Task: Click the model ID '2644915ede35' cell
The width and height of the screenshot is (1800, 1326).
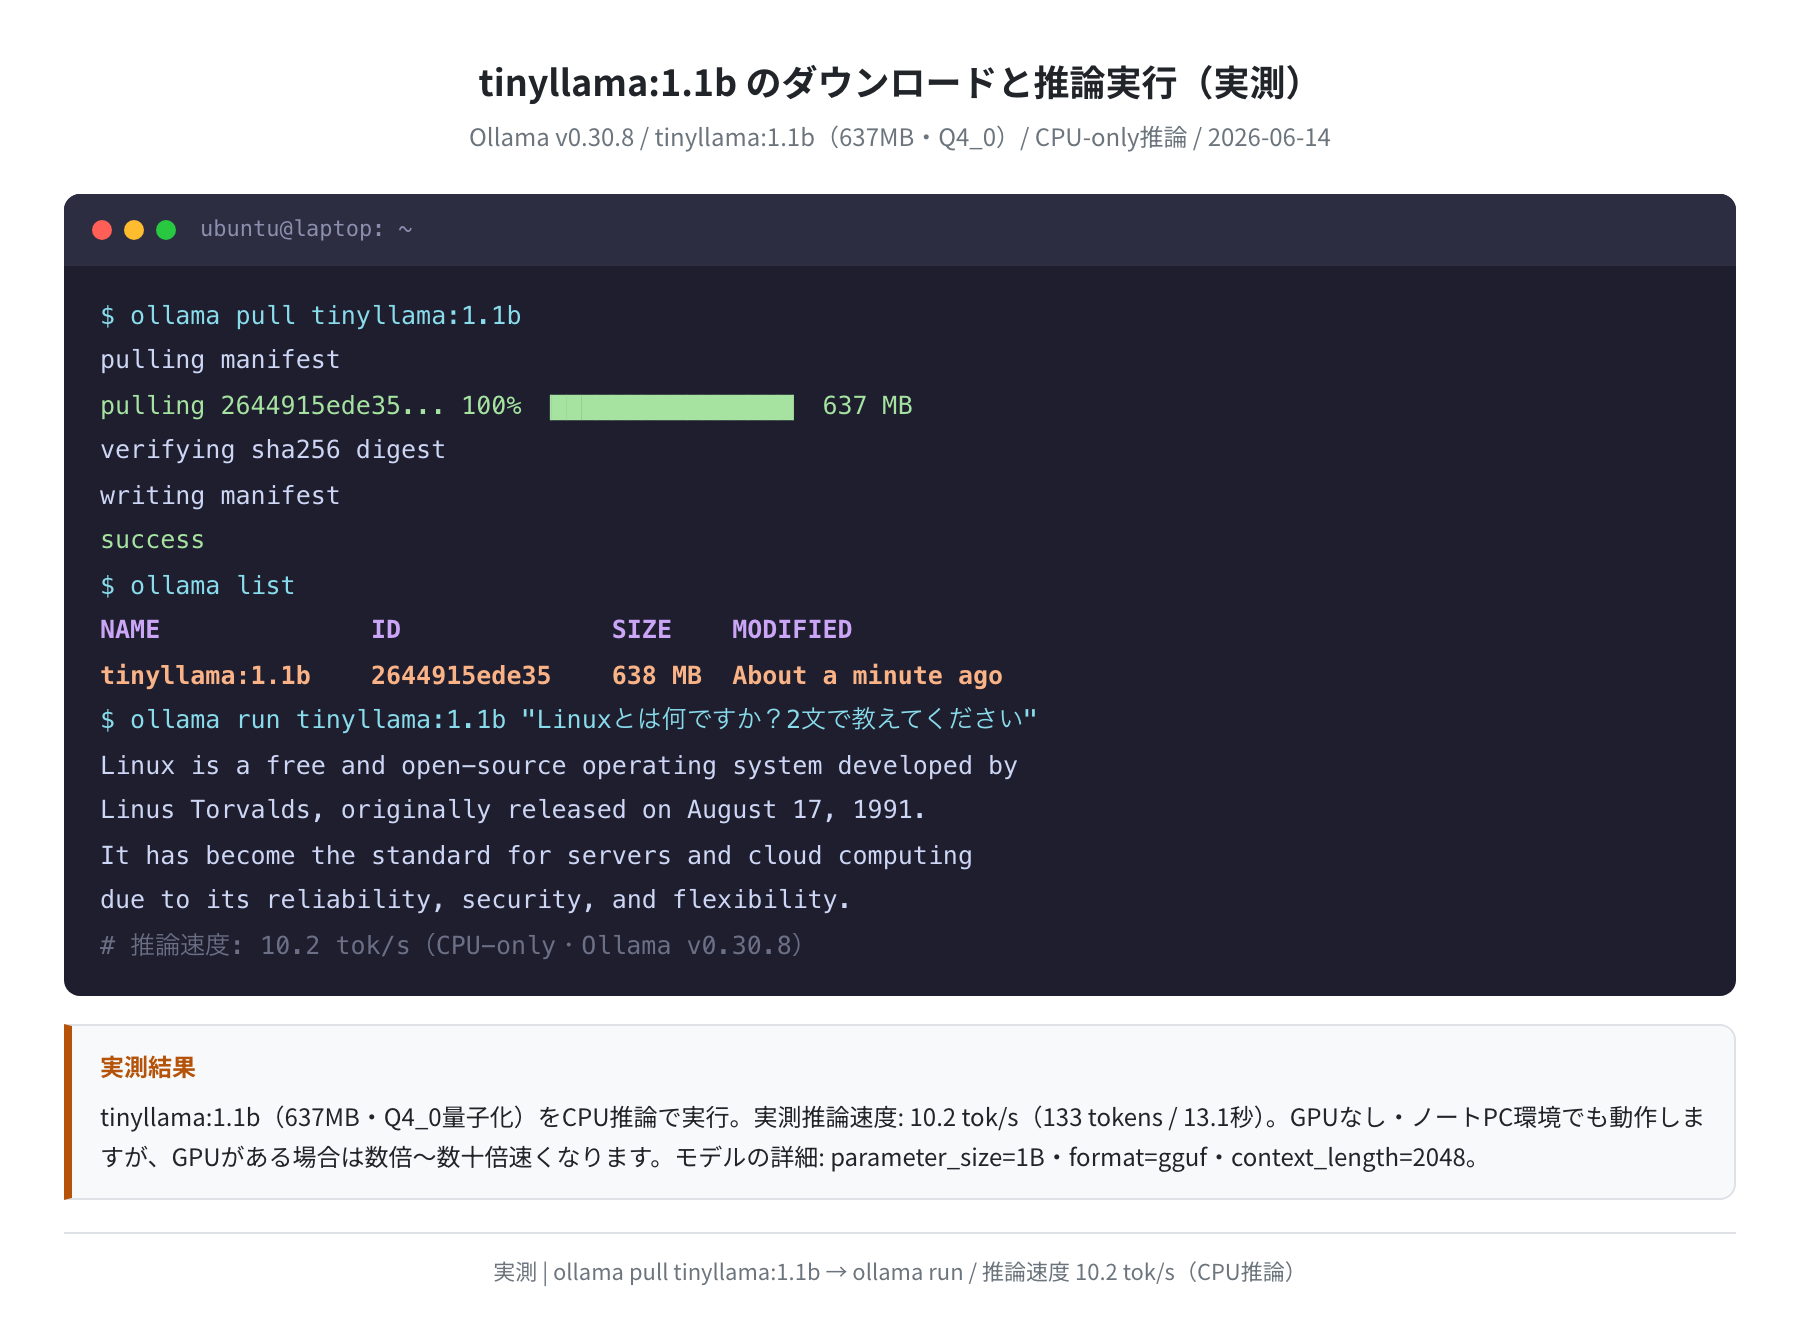Action: pos(461,676)
